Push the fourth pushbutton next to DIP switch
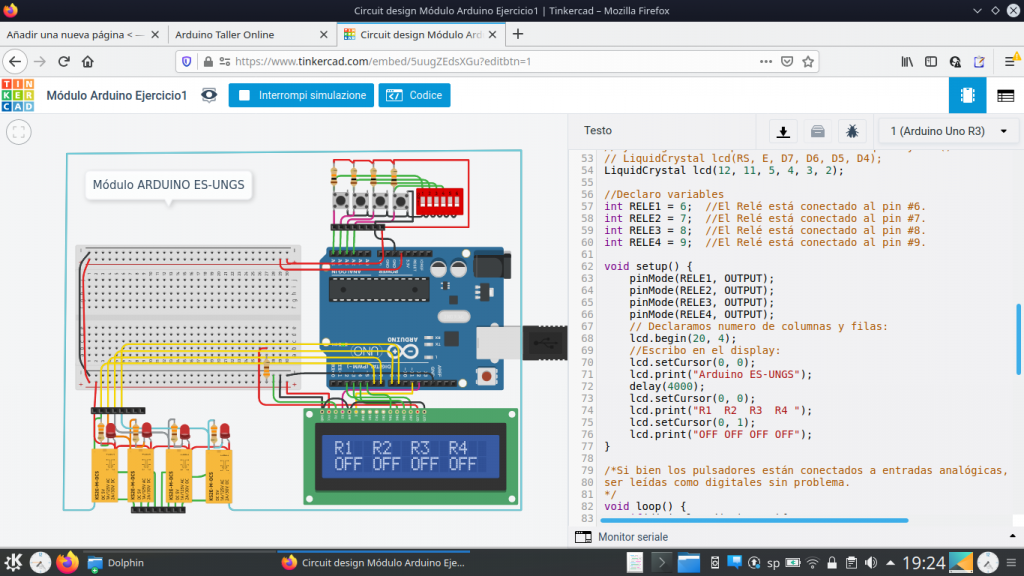This screenshot has height=576, width=1024. tap(400, 200)
